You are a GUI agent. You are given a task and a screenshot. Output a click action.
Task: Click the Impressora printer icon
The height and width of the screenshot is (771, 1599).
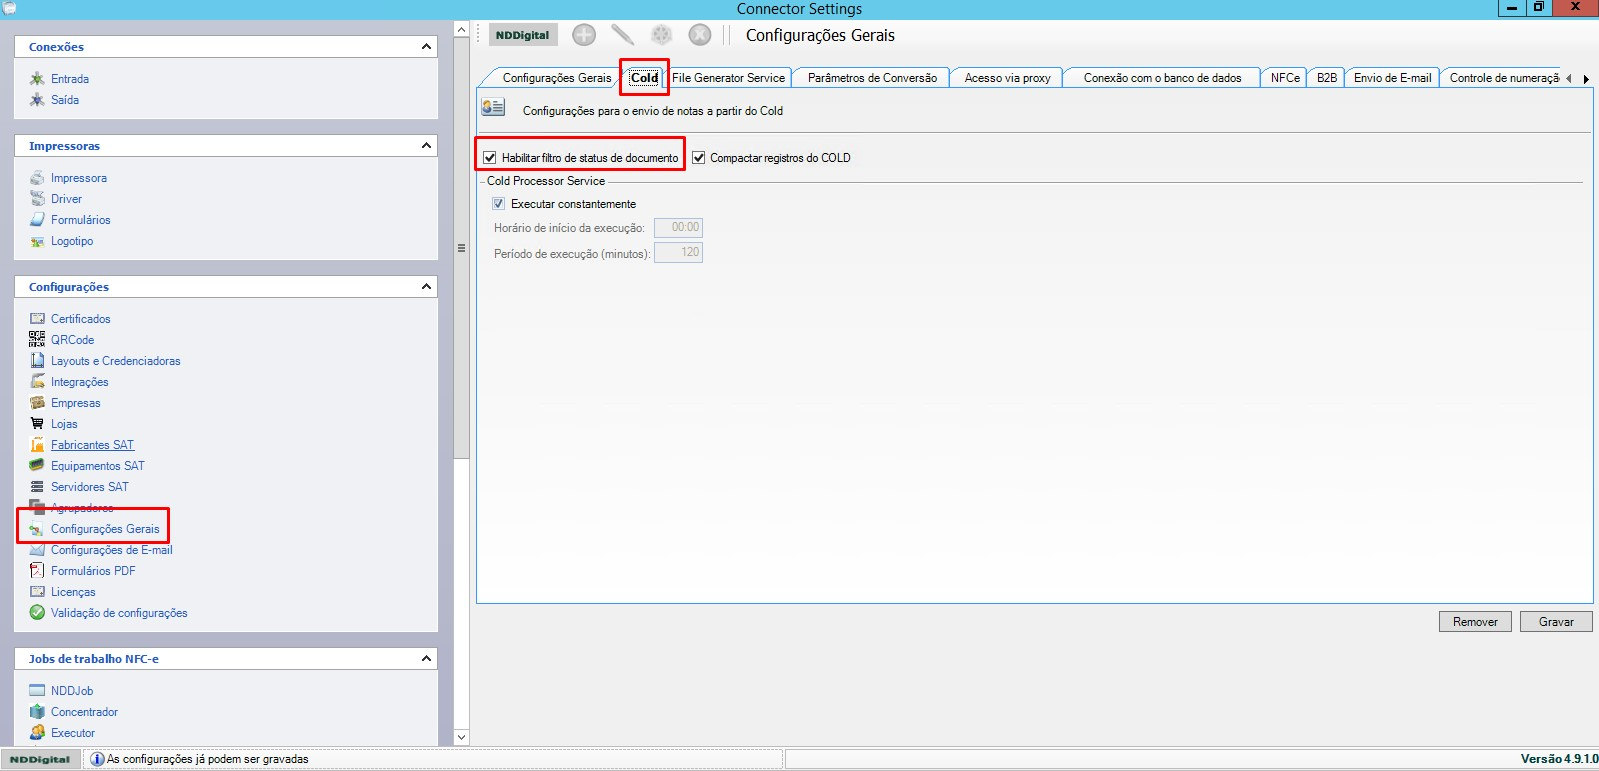point(37,178)
